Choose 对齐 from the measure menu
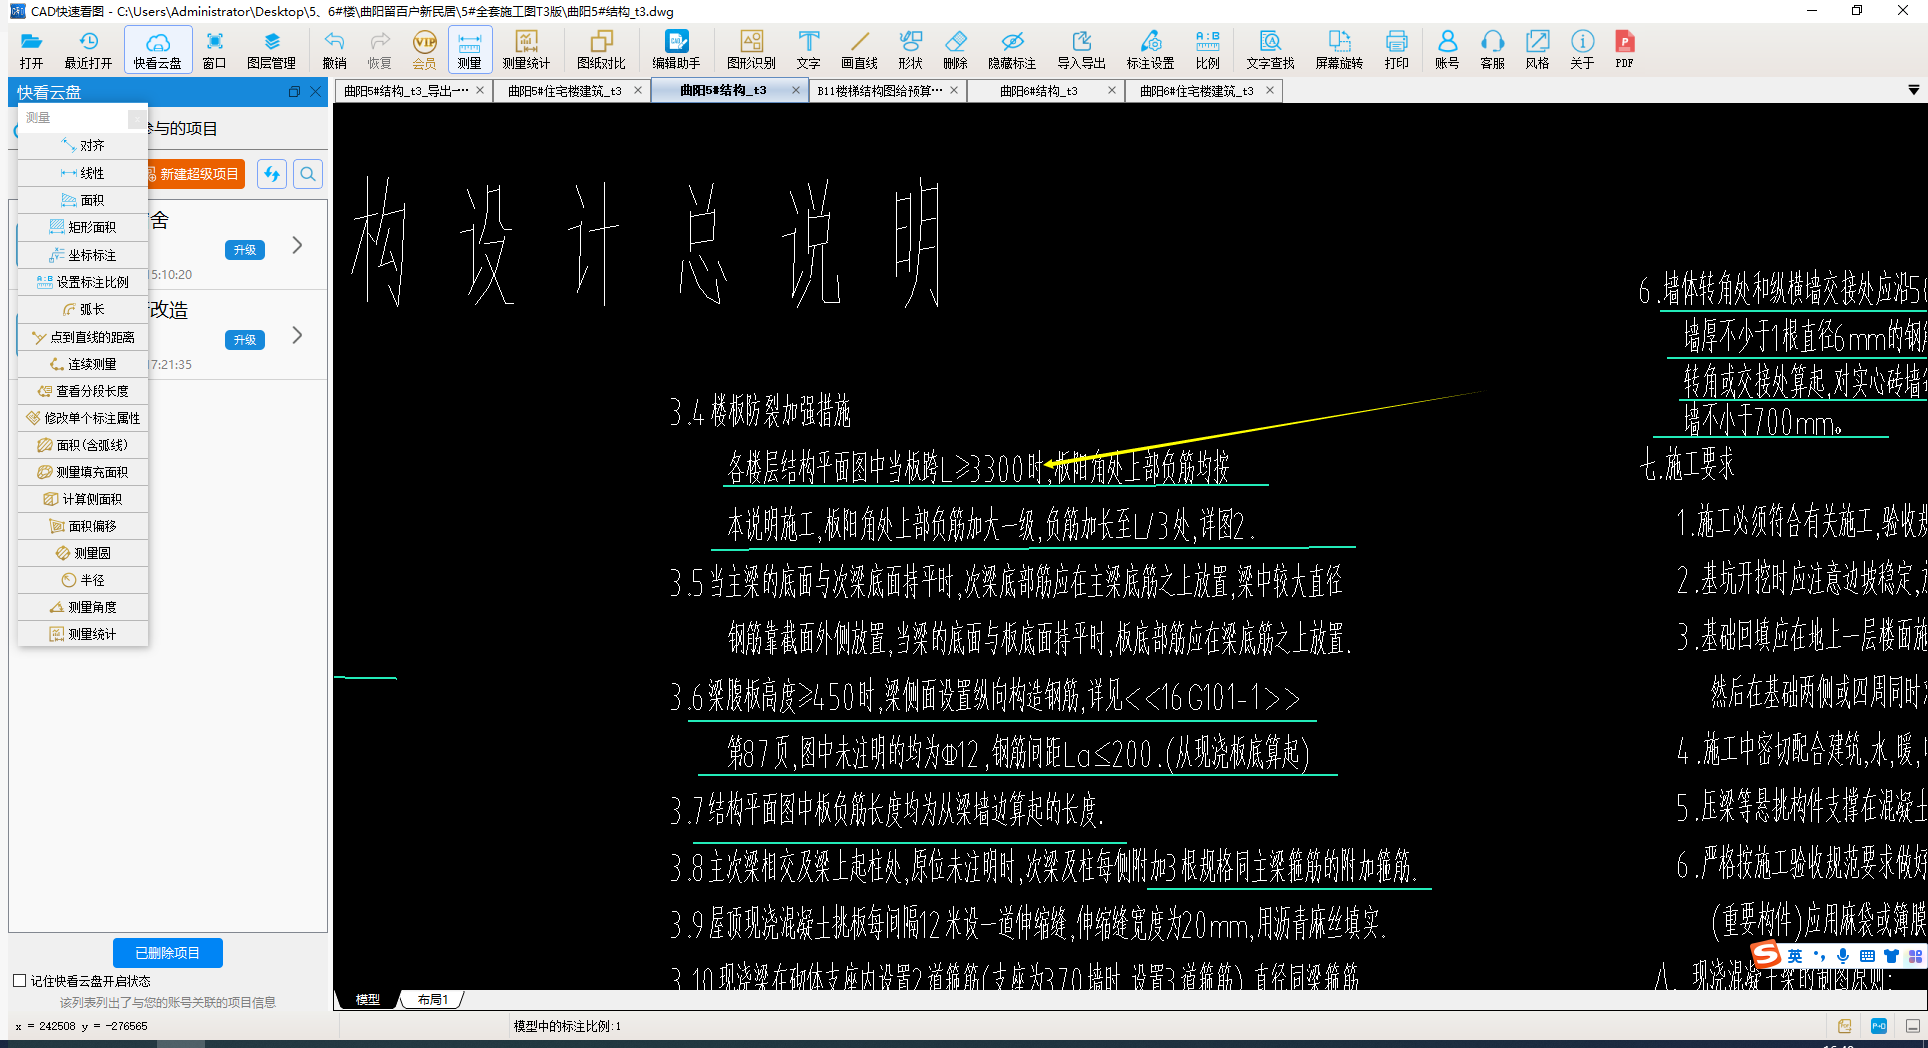The height and width of the screenshot is (1048, 1928). [83, 146]
